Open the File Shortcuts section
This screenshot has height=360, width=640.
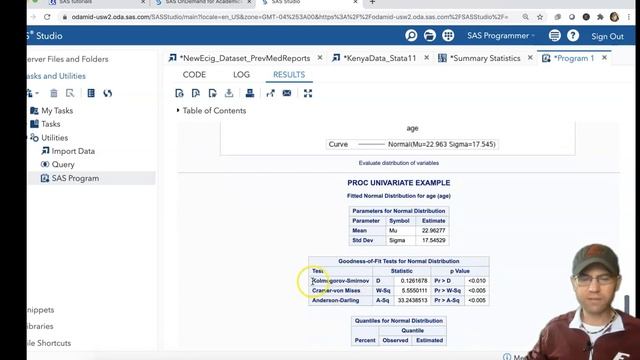tap(49, 343)
